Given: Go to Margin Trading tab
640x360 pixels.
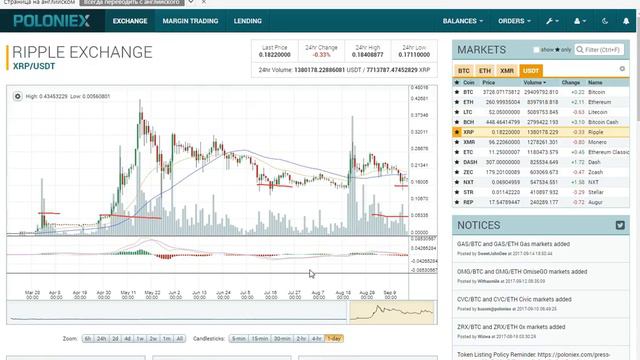Looking at the screenshot, I should point(190,21).
